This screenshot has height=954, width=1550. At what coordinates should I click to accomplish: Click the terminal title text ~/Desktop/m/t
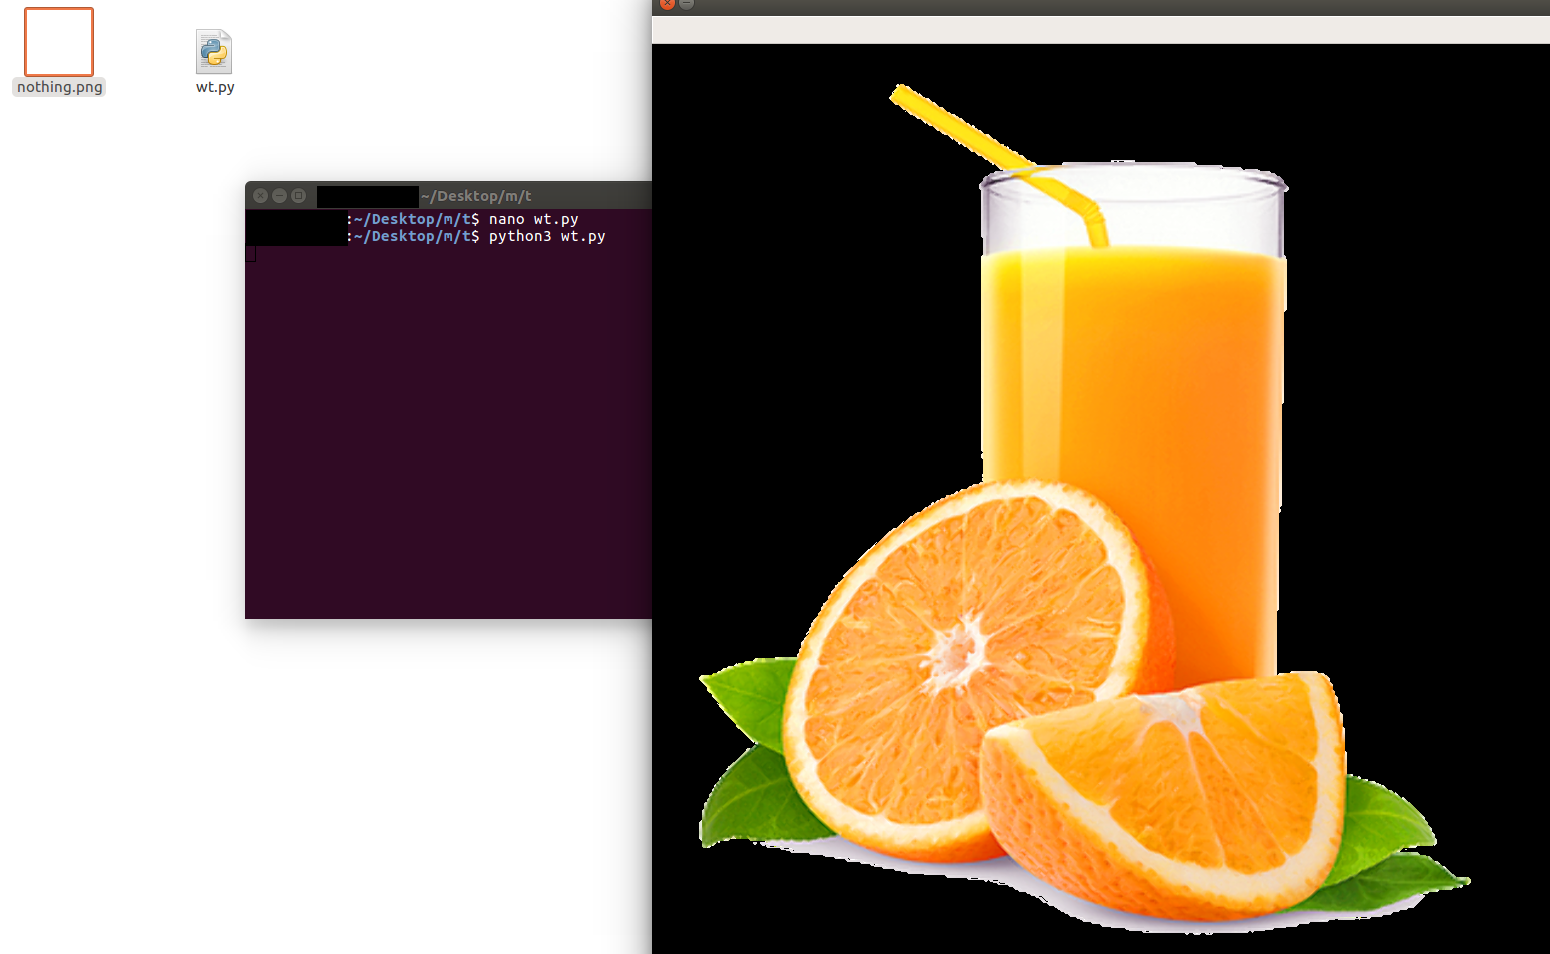[x=476, y=196]
